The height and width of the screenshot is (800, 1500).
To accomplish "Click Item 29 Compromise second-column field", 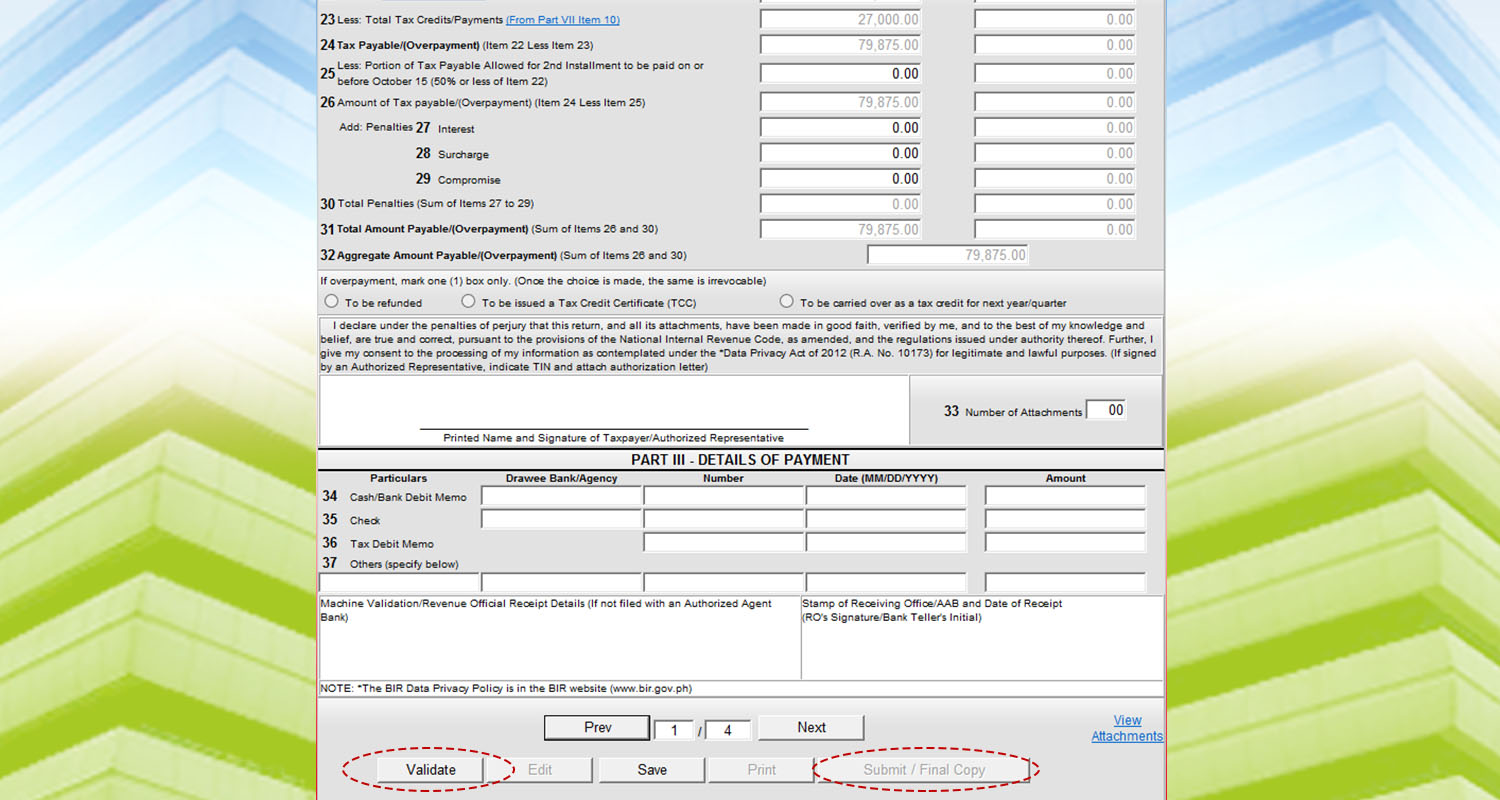I will (1055, 179).
